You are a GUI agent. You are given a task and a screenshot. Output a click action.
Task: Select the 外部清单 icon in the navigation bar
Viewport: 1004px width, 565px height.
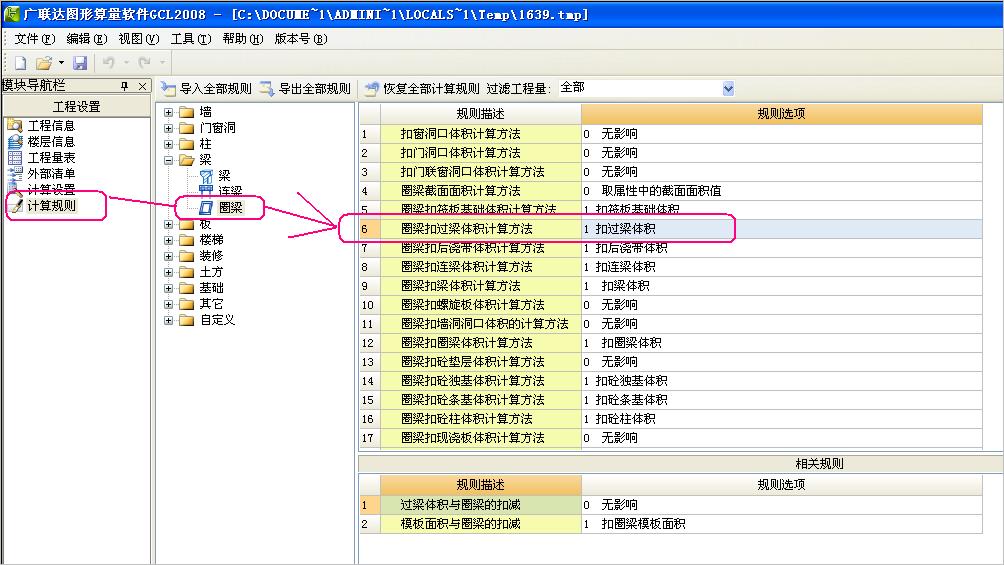15,173
